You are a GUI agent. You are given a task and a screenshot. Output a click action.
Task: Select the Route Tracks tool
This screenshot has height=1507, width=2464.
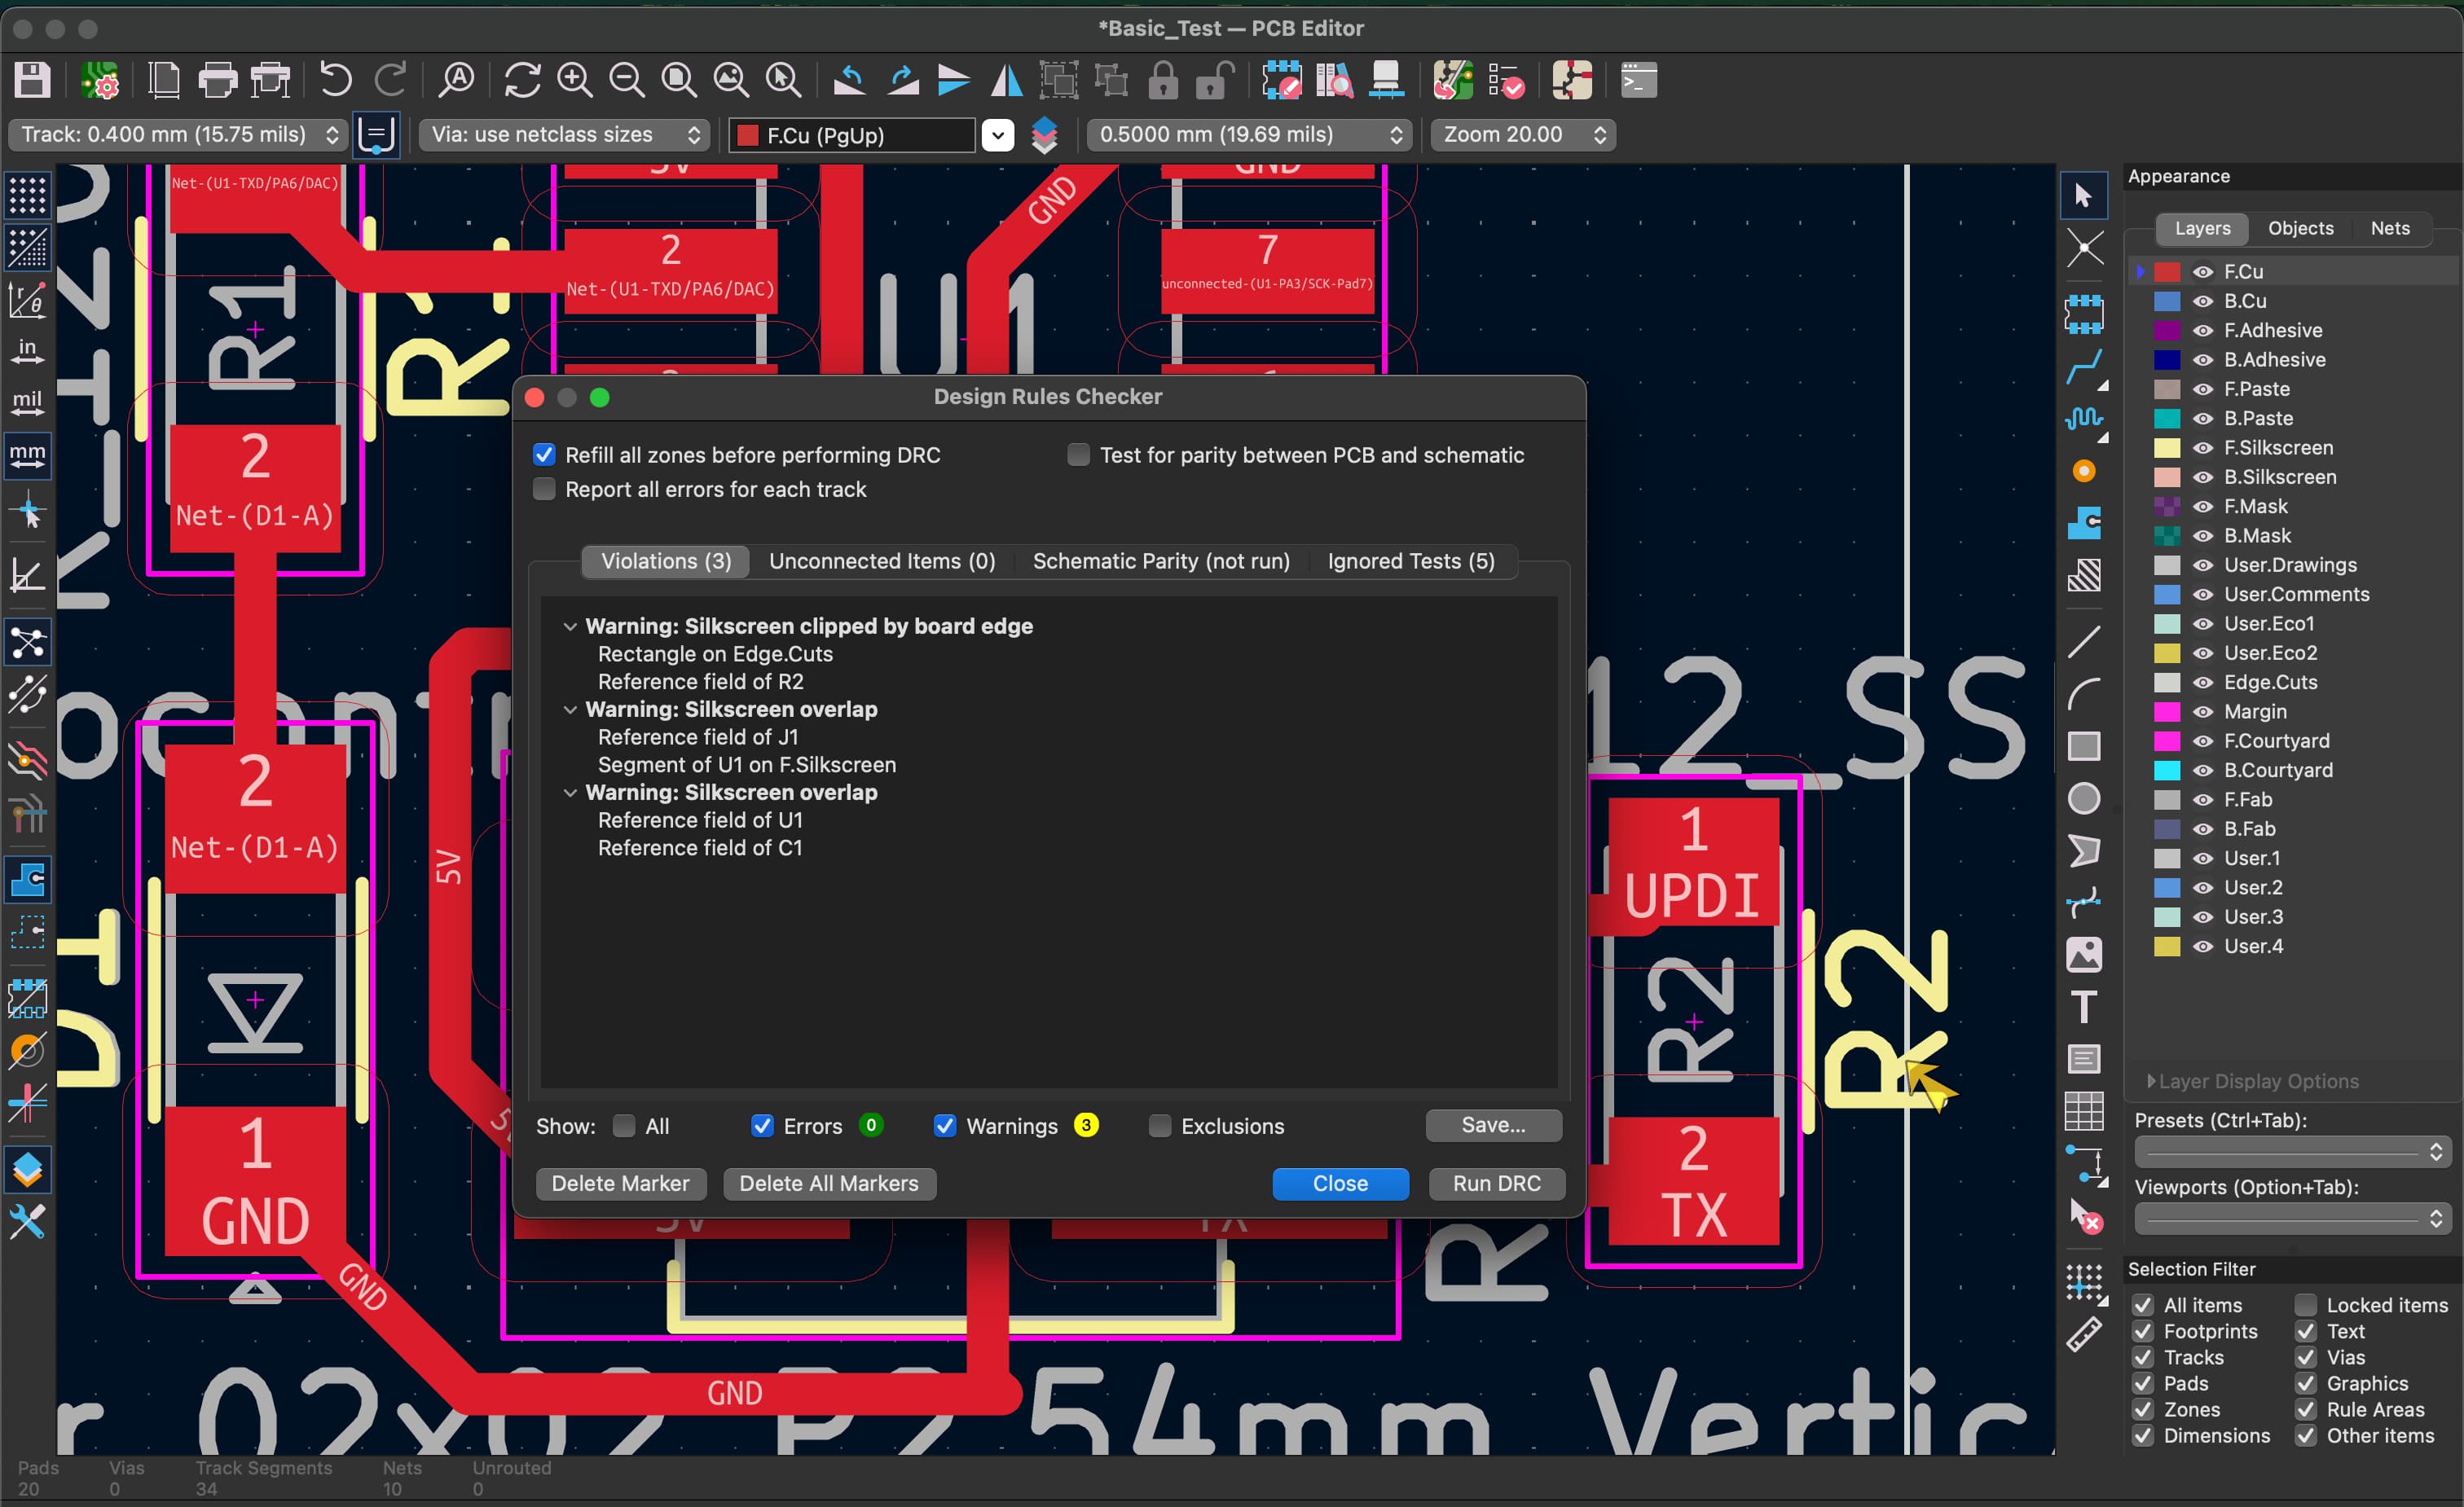point(2084,367)
